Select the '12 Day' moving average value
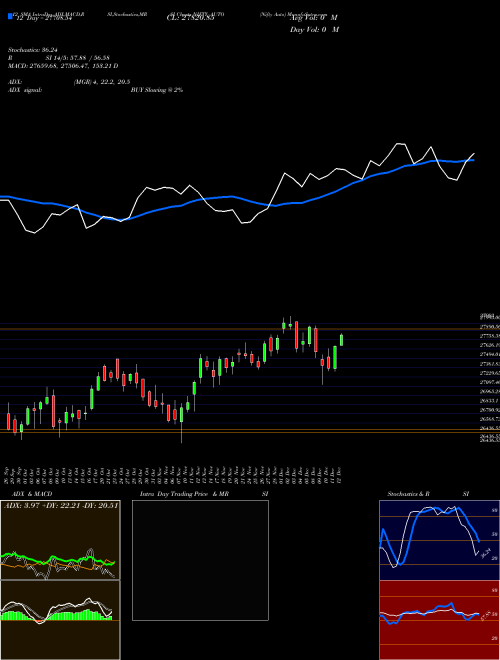Screen dimensions: 500x660 click(x=44, y=18)
